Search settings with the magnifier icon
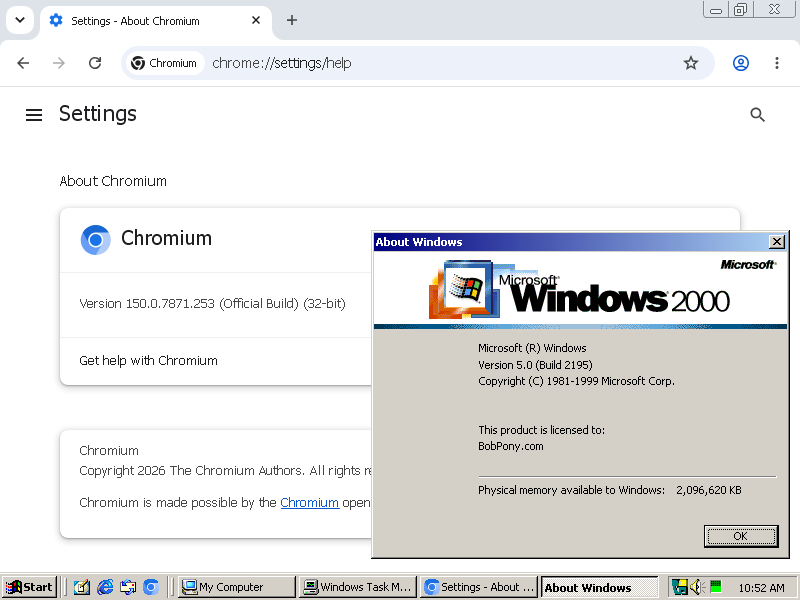The width and height of the screenshot is (800, 600). click(x=758, y=115)
